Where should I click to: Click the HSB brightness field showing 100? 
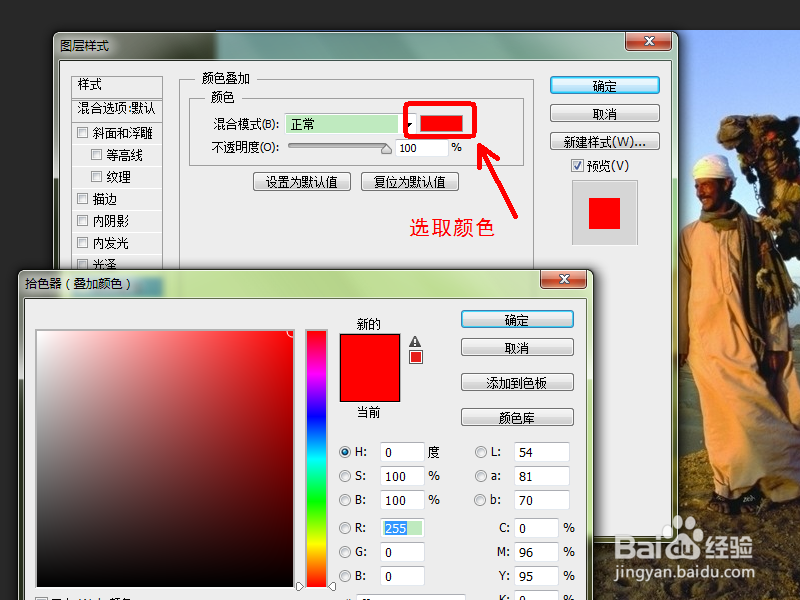[x=402, y=500]
